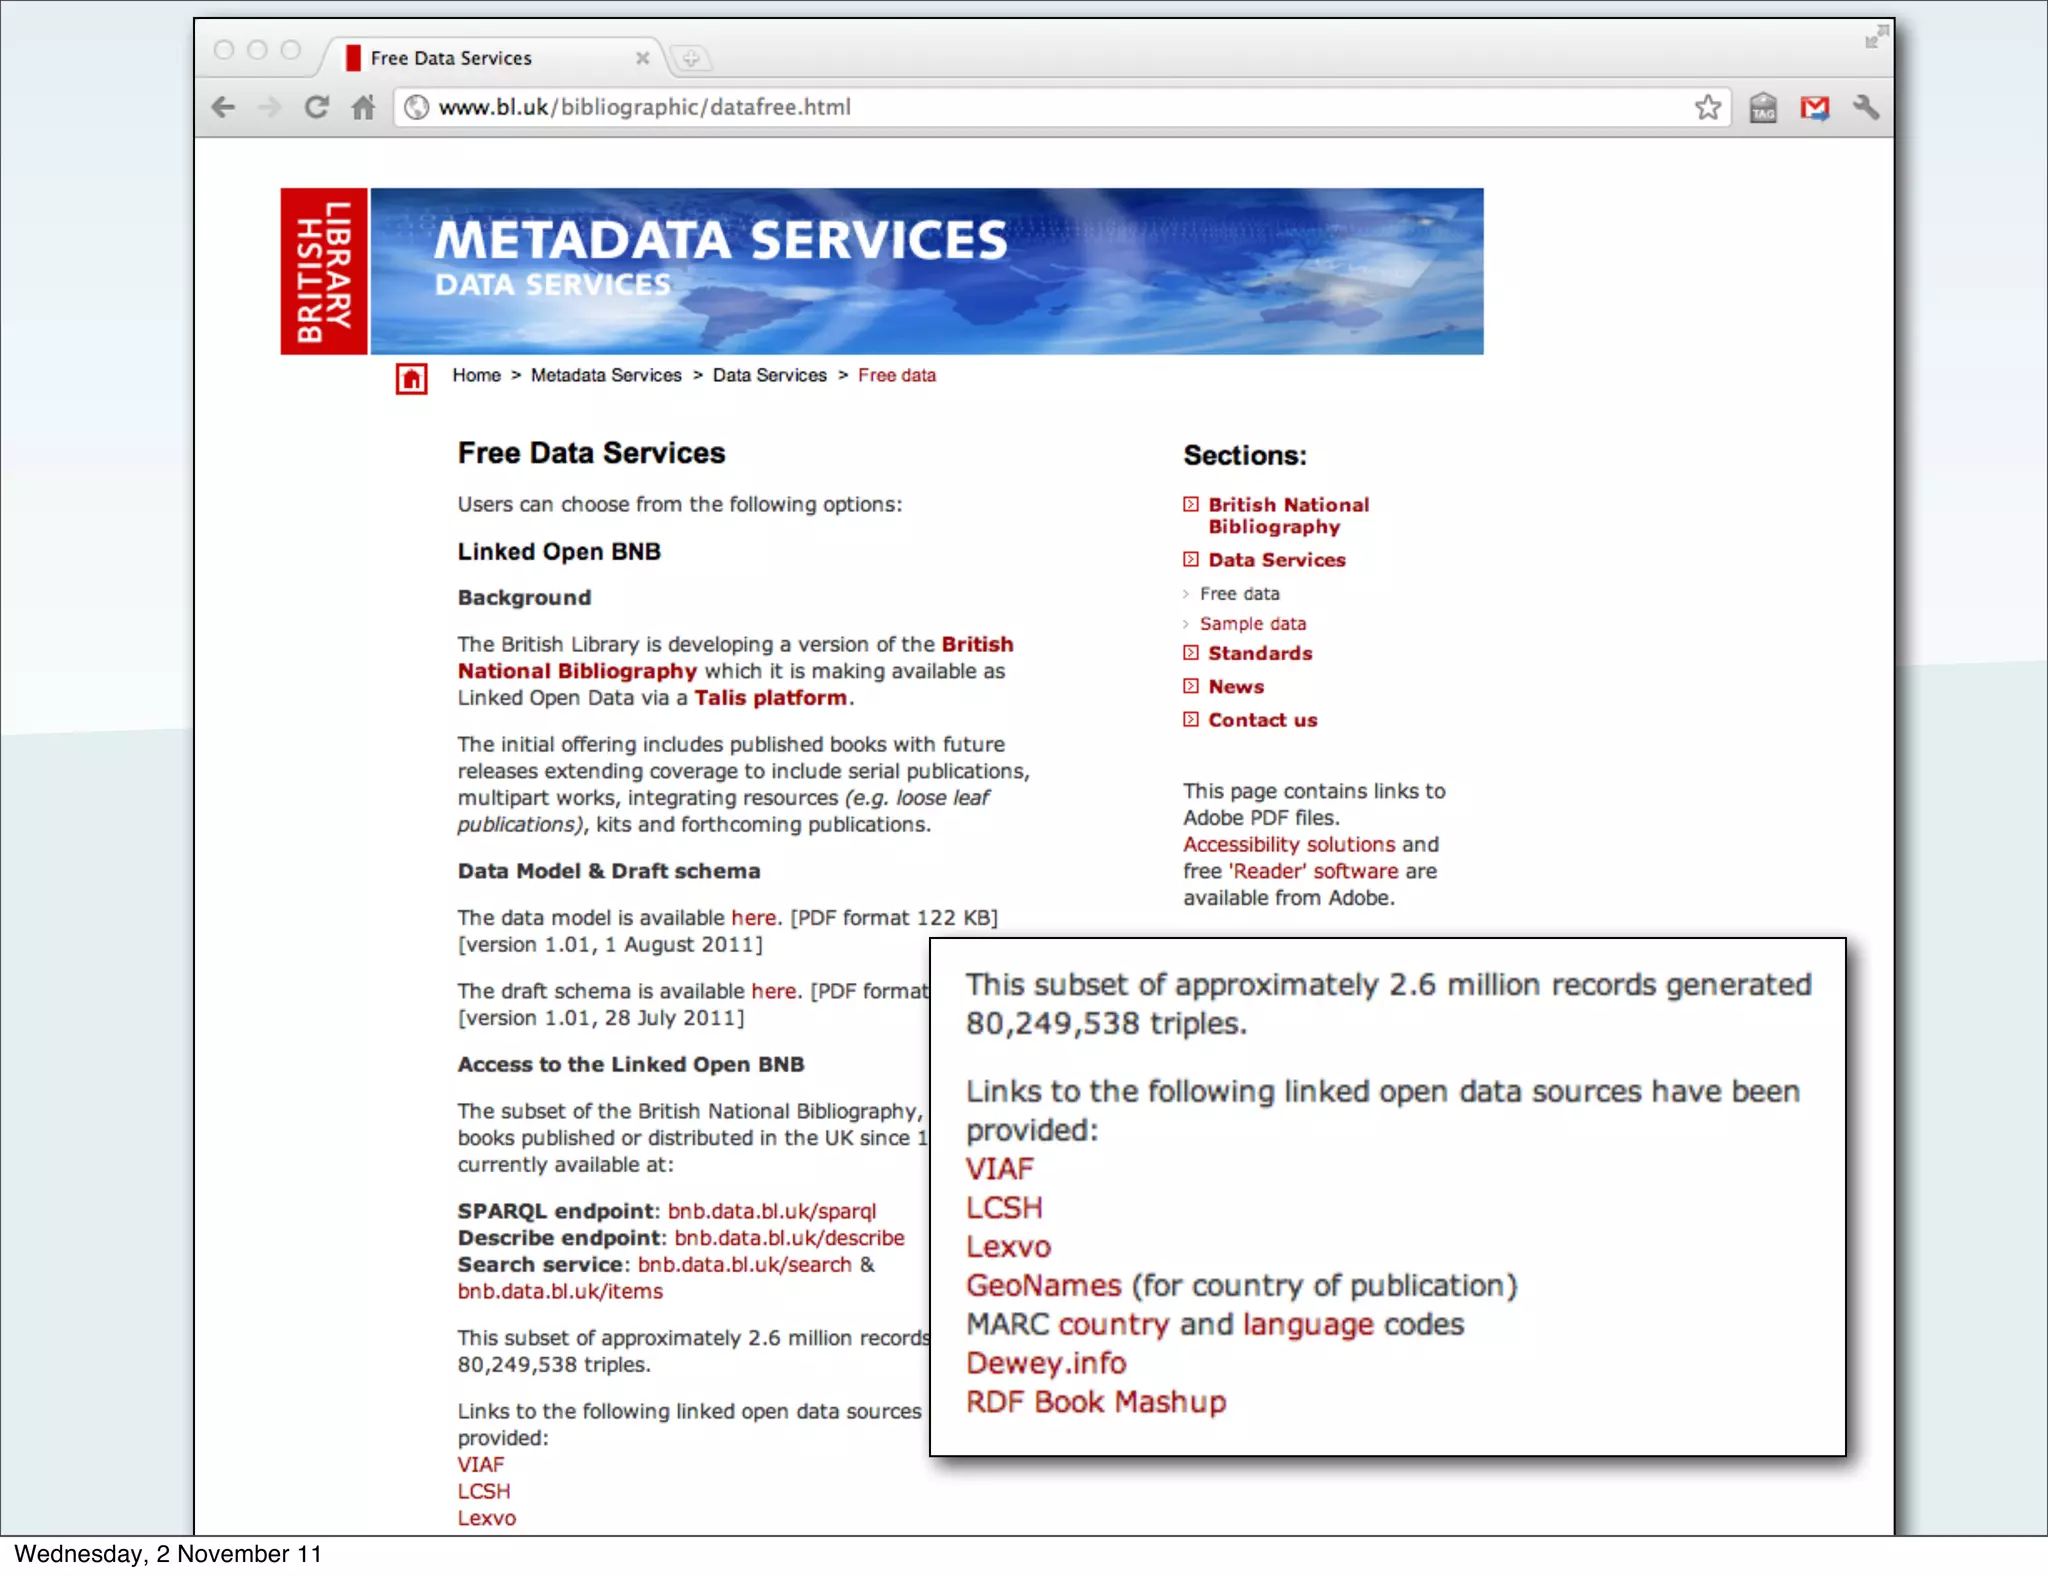Click the reload page icon
This screenshot has width=2048, height=1576.
coord(316,107)
